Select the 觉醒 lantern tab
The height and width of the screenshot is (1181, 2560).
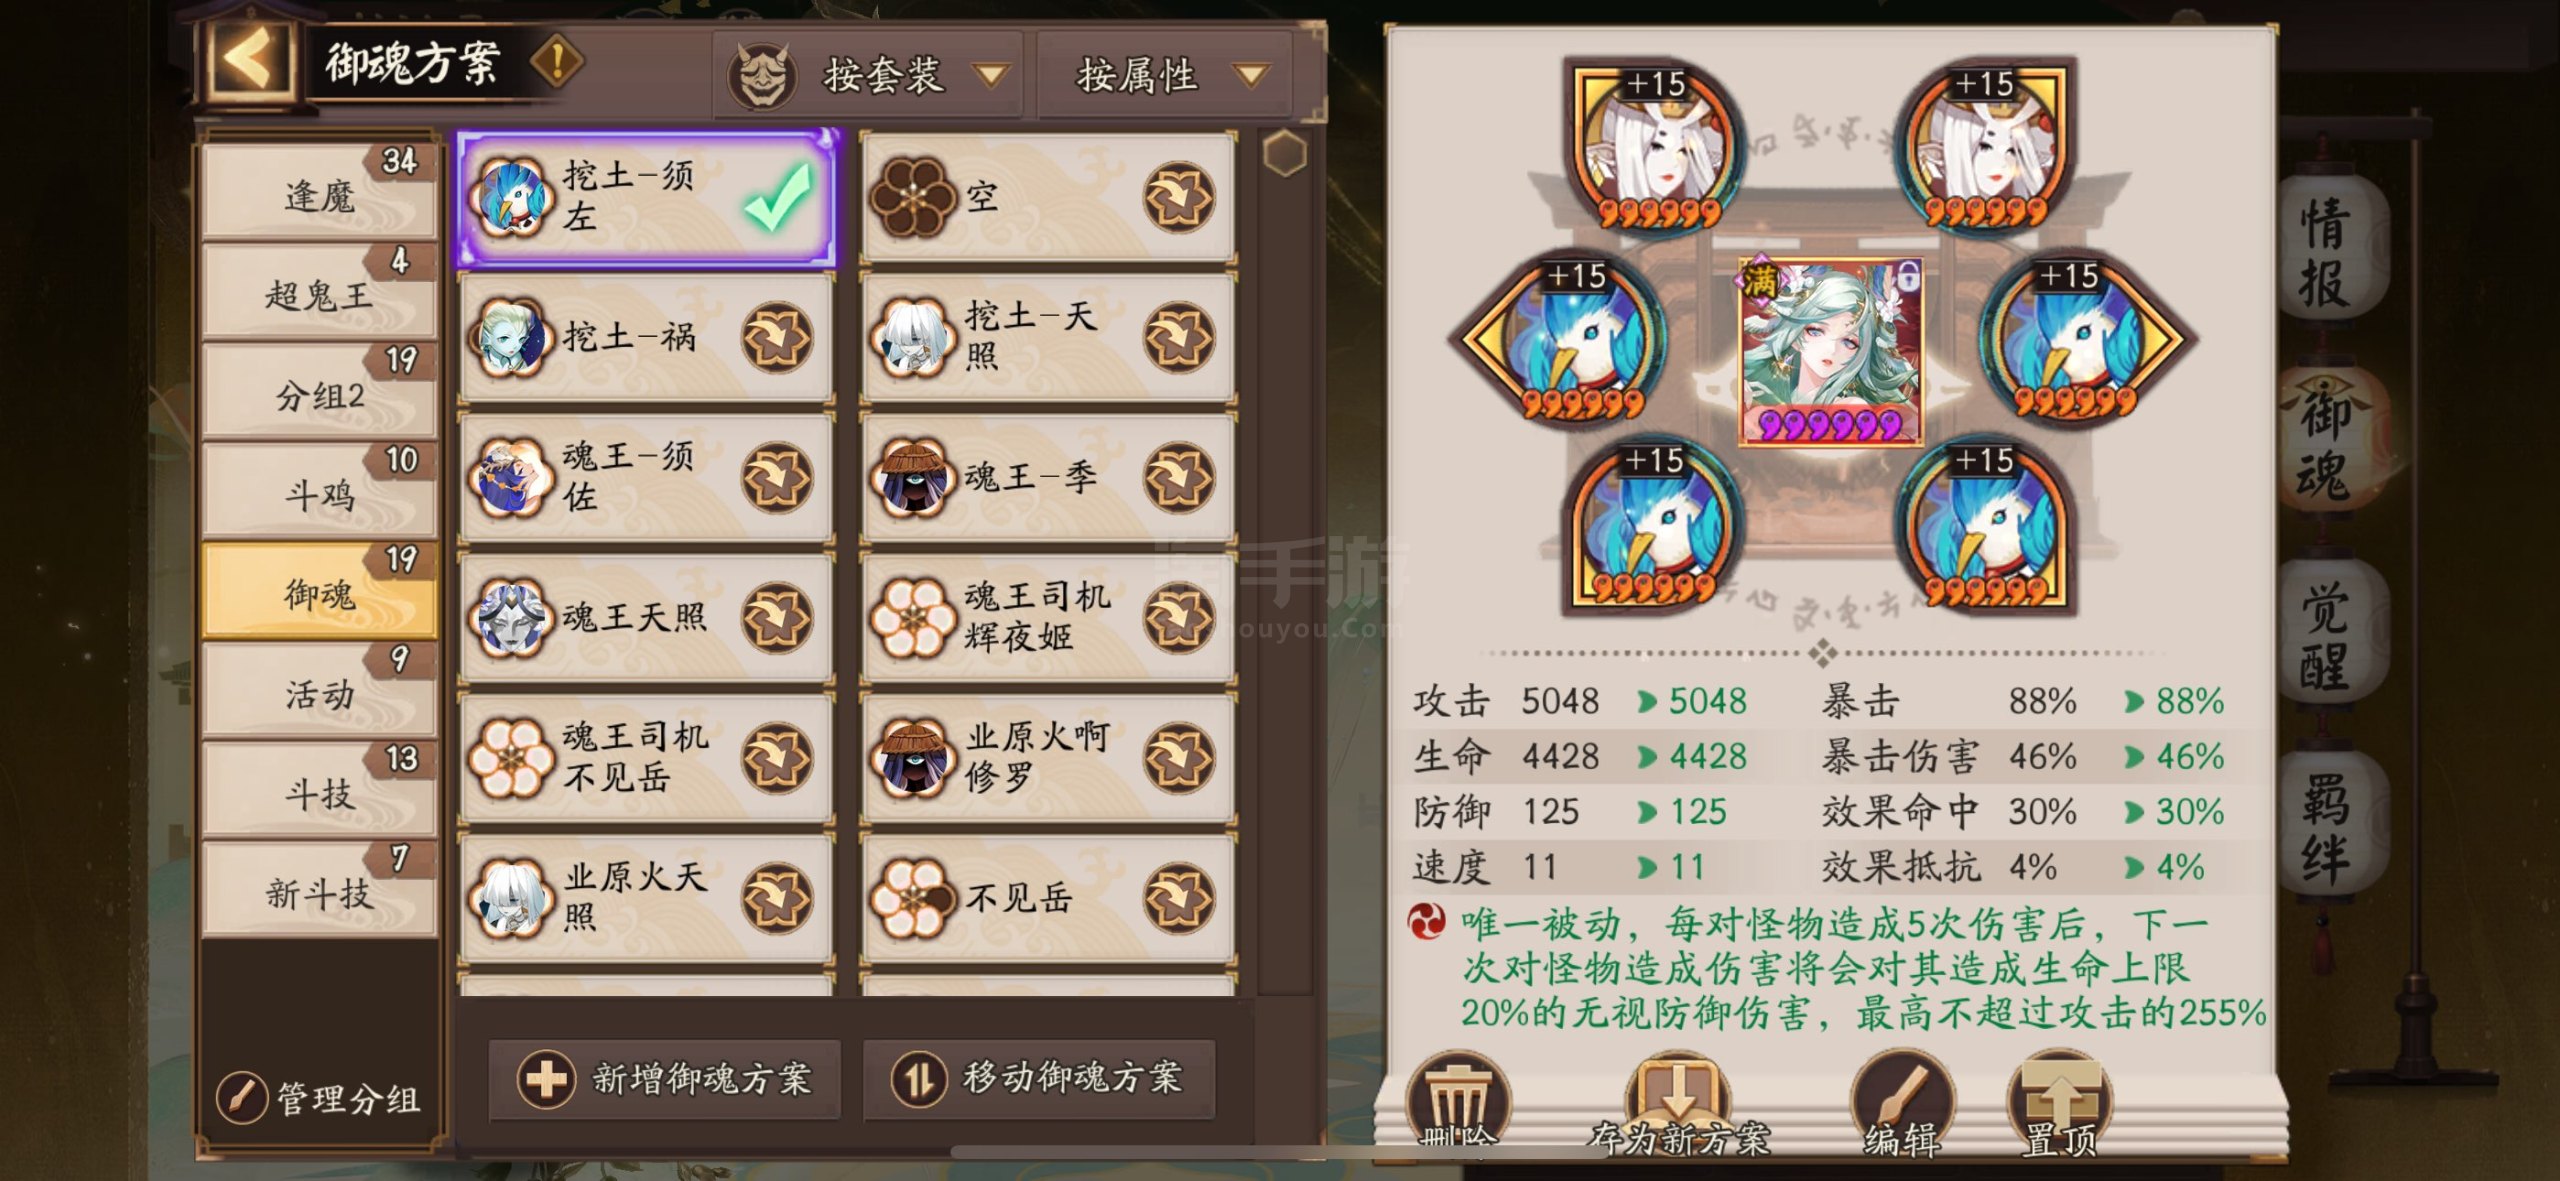(2325, 640)
